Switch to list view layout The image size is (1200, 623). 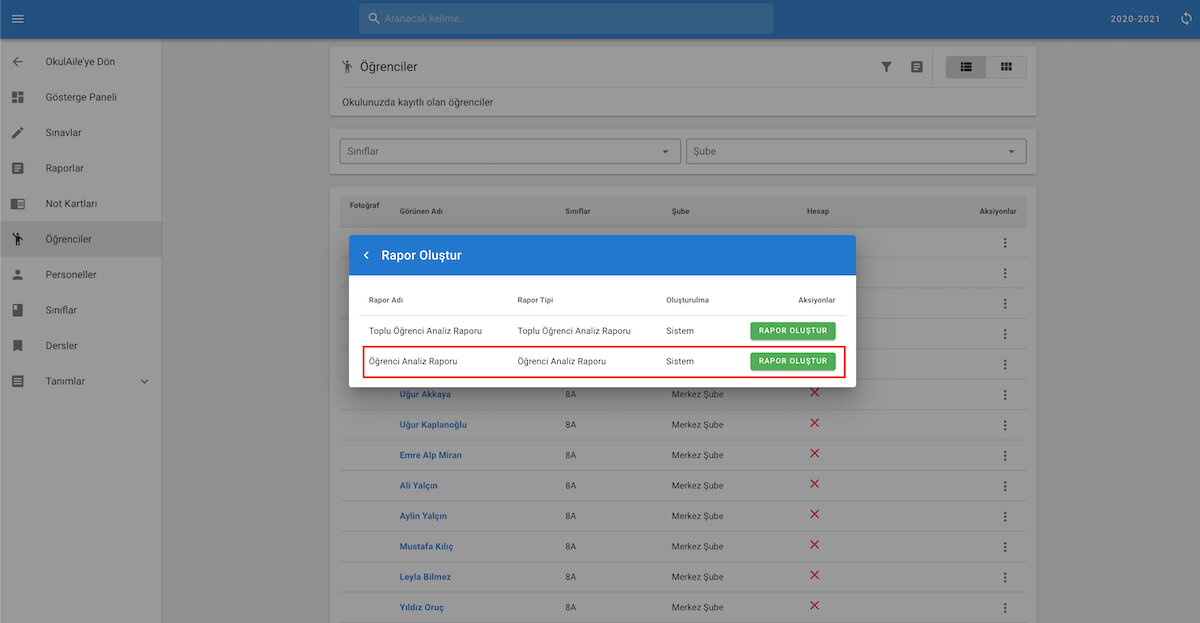[x=966, y=67]
